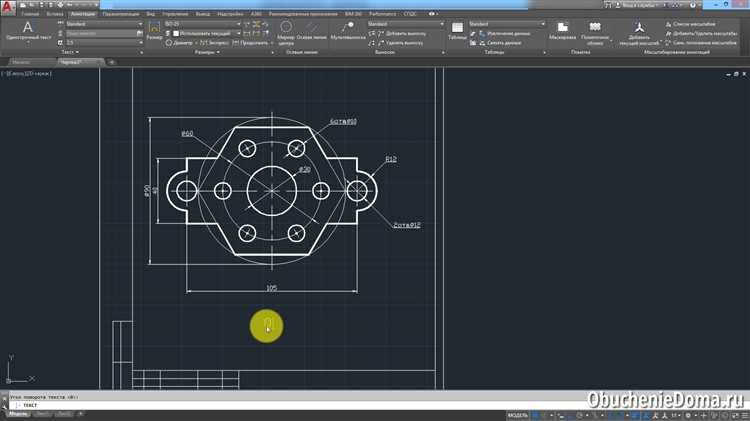Image resolution: width=750 pixels, height=421 pixels.
Task: Select the 105 dimension text in drawing
Action: 271,288
